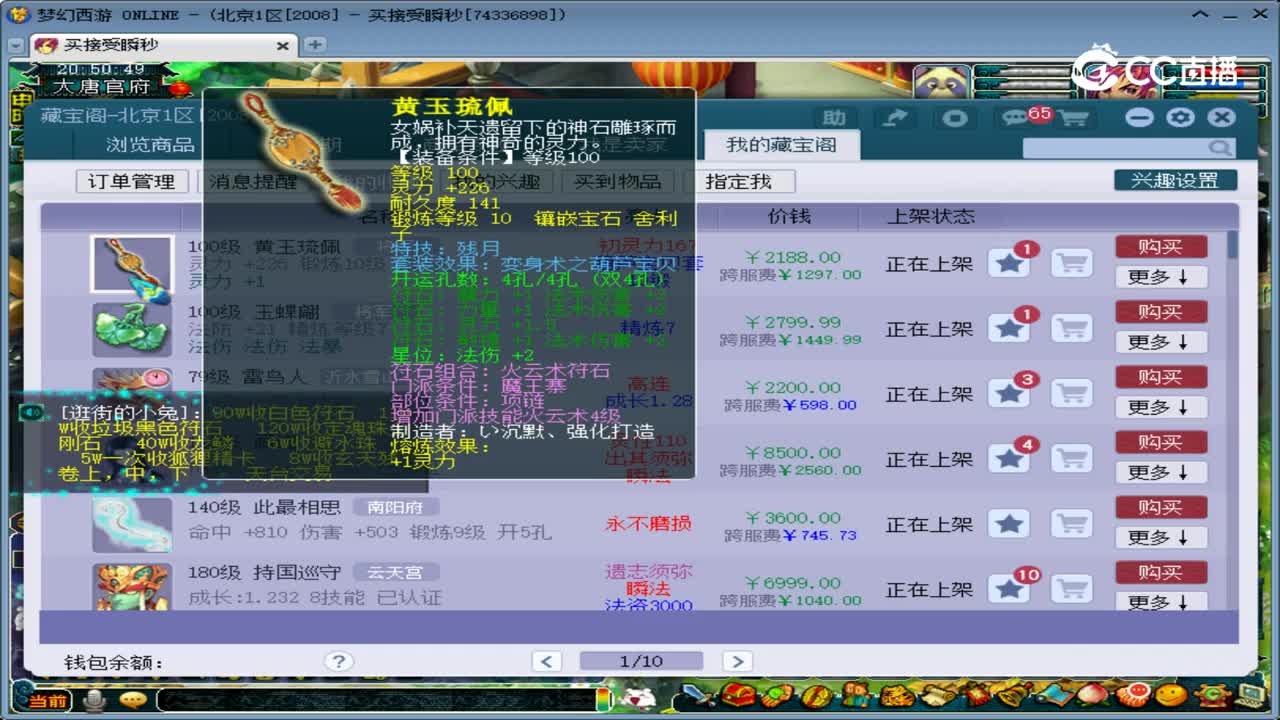The height and width of the screenshot is (720, 1280).
Task: Toggle favorite star for 雷鸟人
Action: coord(1010,394)
